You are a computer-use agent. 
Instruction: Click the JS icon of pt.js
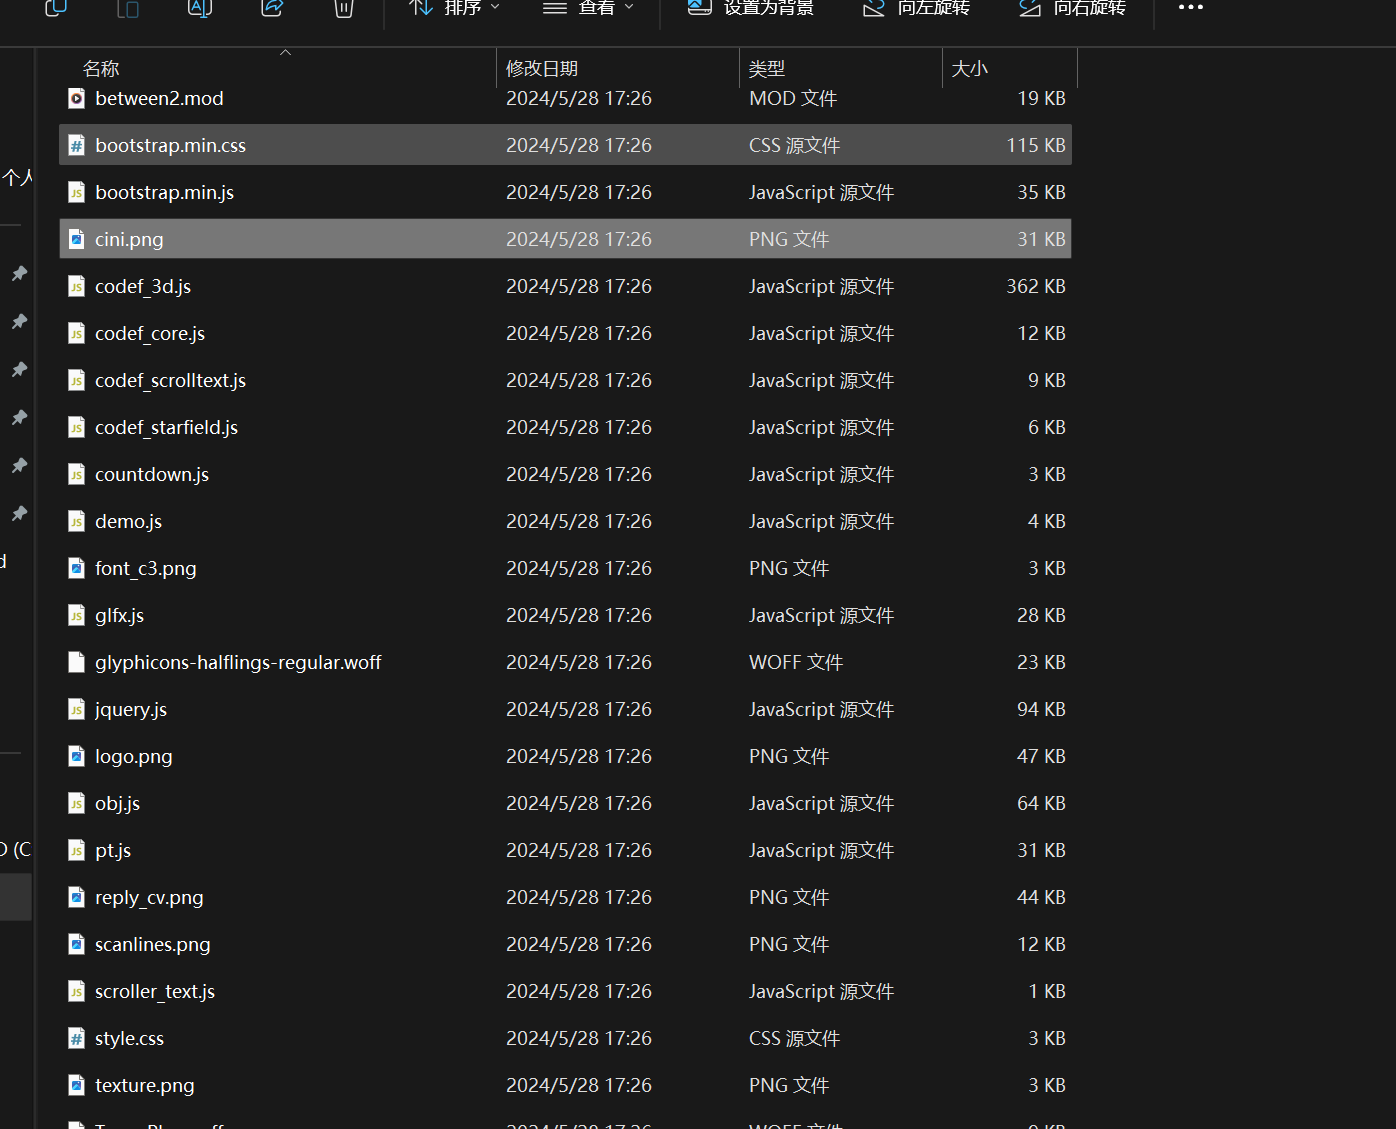point(76,850)
